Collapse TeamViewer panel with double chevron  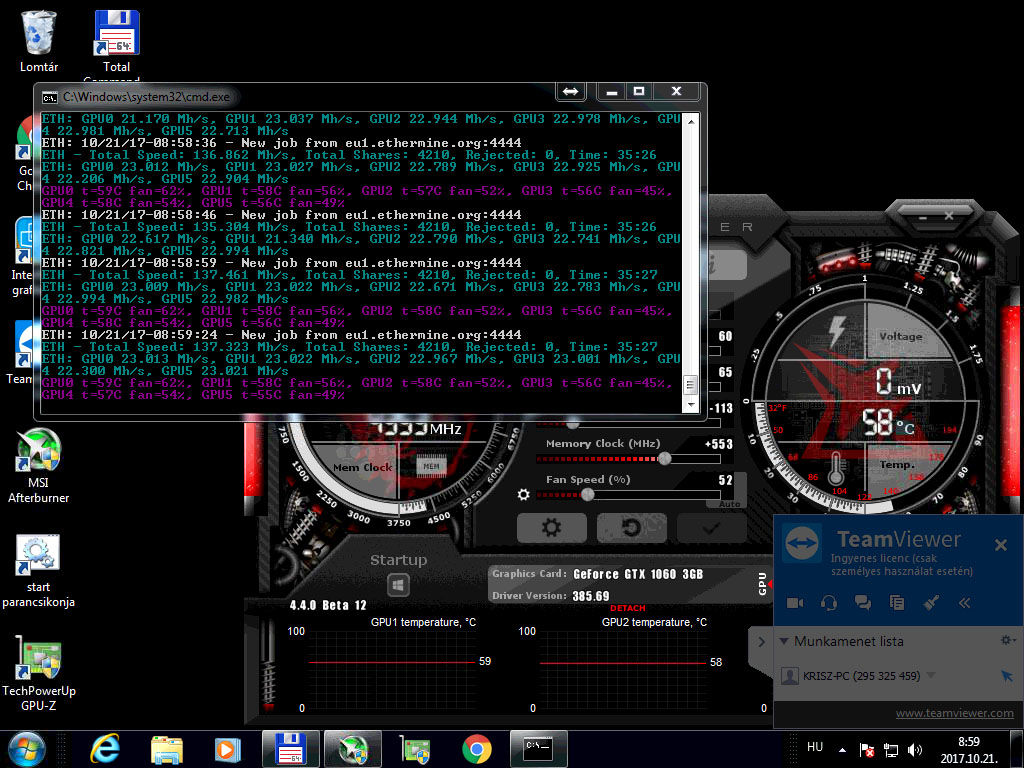tap(965, 603)
